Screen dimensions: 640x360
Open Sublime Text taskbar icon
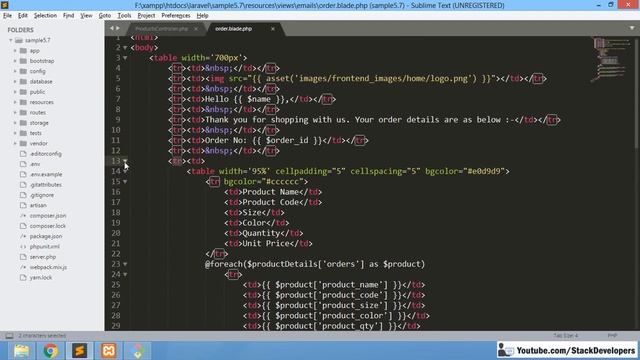click(x=80, y=351)
